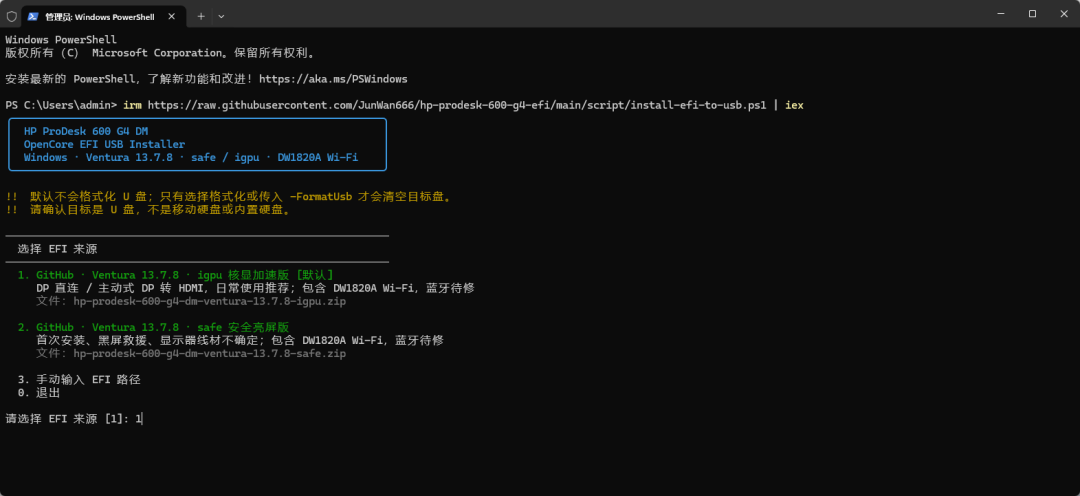
Task: Click file name hp-prodesk-600-g4-dm-ventura-13.7.8-igpu.zip
Action: [x=209, y=301]
